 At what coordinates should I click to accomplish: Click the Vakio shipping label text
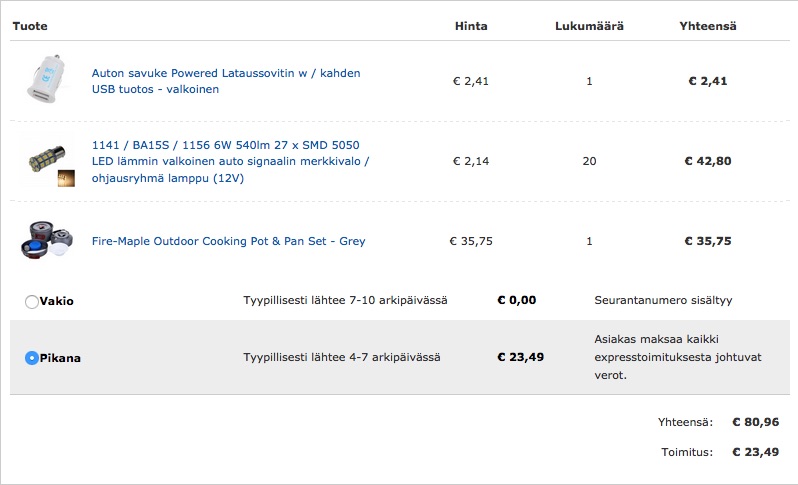(x=57, y=301)
